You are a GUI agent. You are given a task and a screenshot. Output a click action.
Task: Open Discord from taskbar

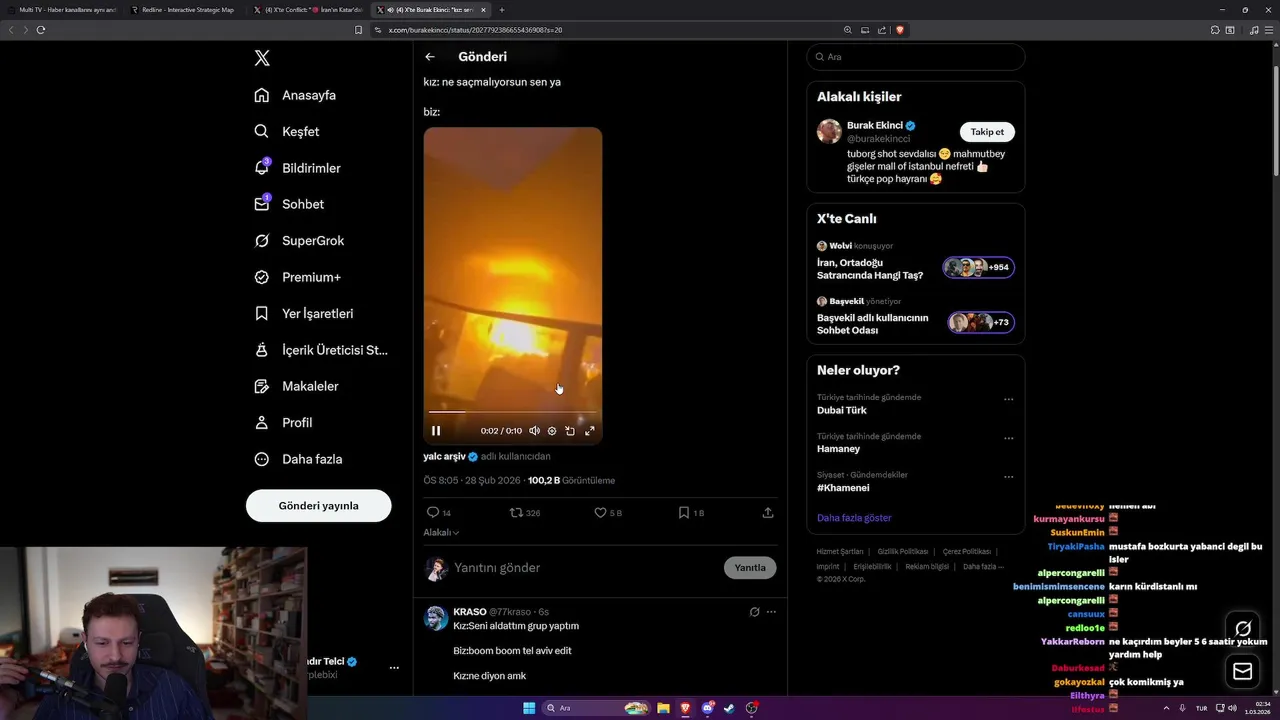point(708,708)
